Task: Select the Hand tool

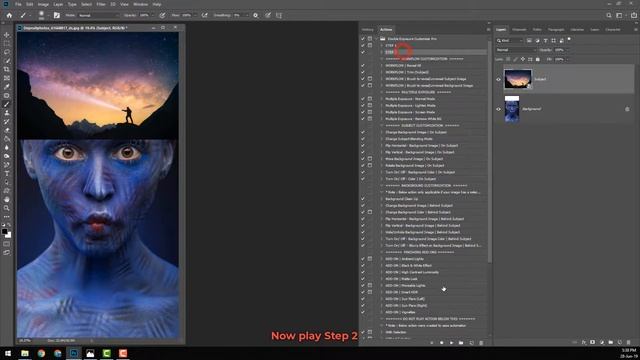Action: tap(7, 200)
